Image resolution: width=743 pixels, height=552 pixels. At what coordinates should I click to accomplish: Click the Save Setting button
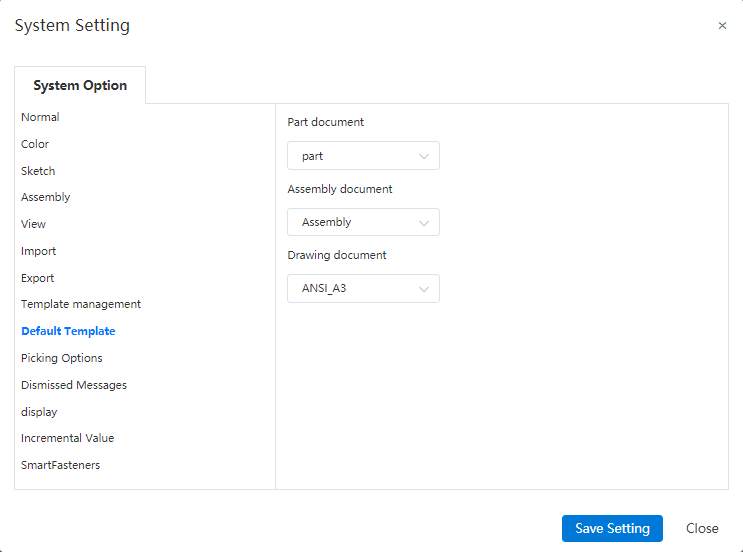[612, 528]
